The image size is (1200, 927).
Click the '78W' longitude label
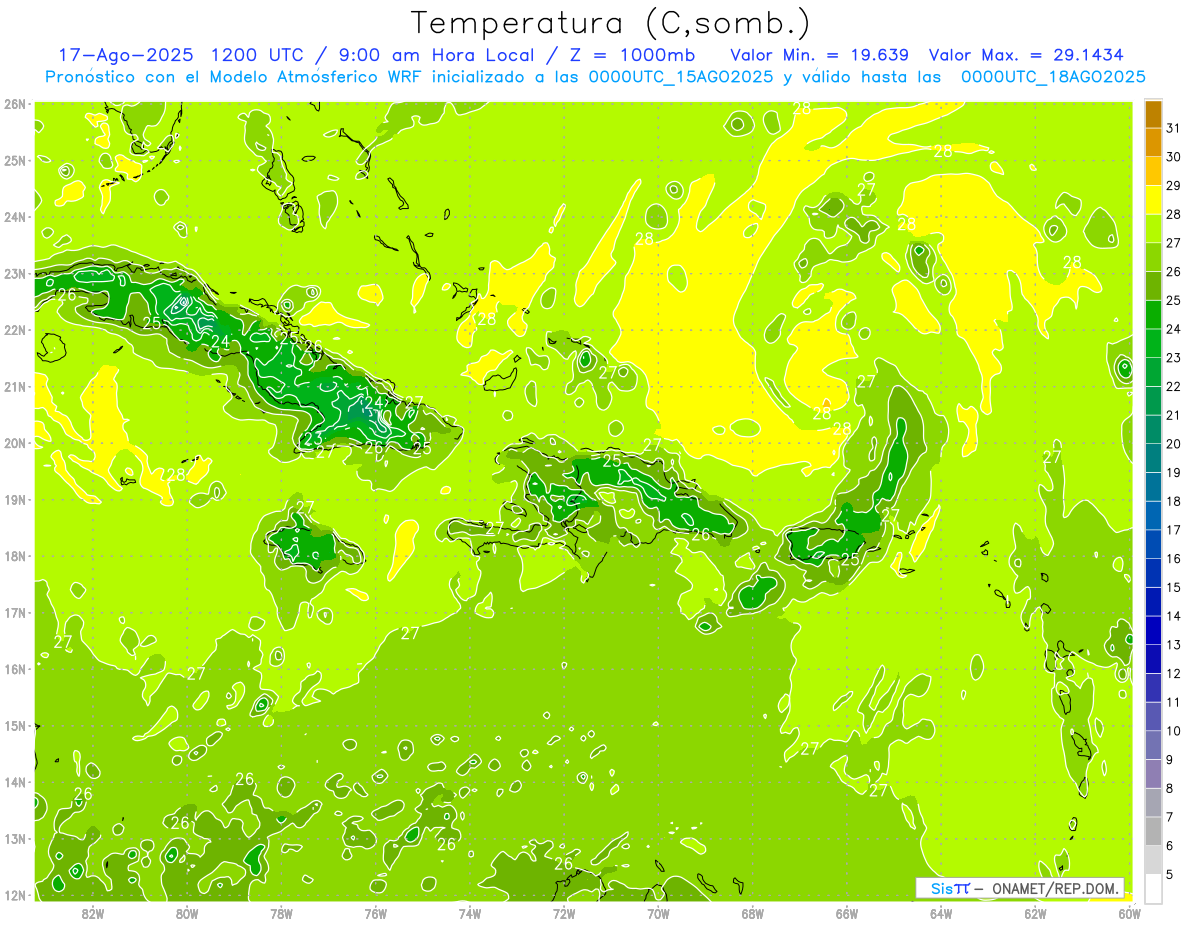point(281,913)
